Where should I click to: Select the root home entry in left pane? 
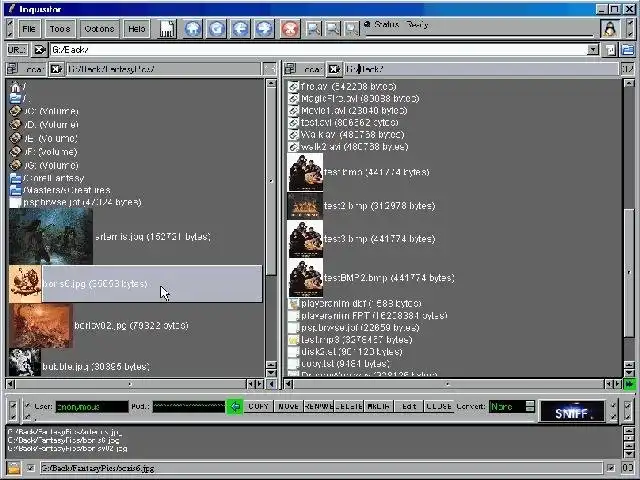pyautogui.click(x=18, y=87)
